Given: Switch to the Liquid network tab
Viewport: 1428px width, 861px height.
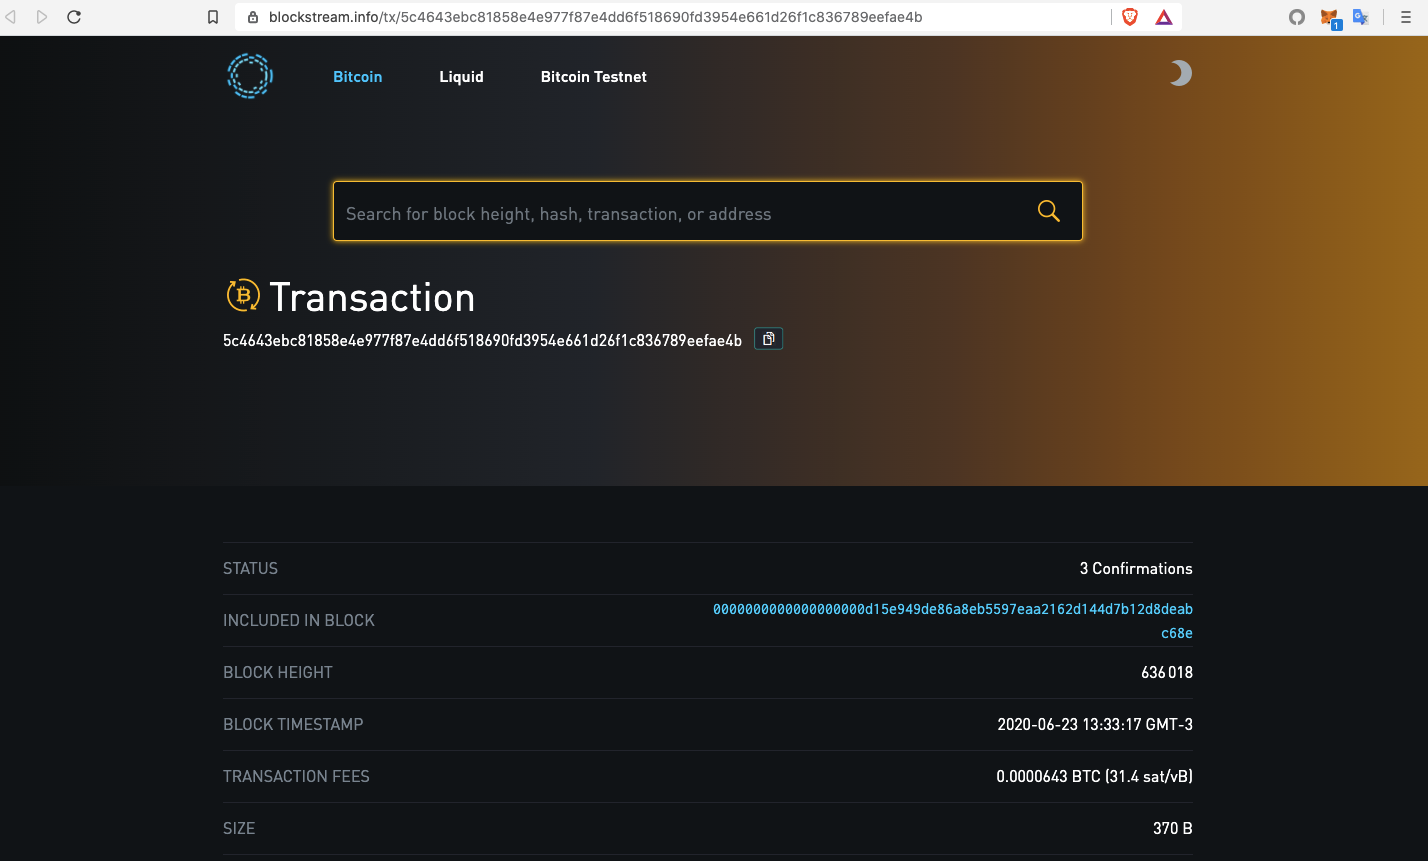Looking at the screenshot, I should click(x=461, y=77).
